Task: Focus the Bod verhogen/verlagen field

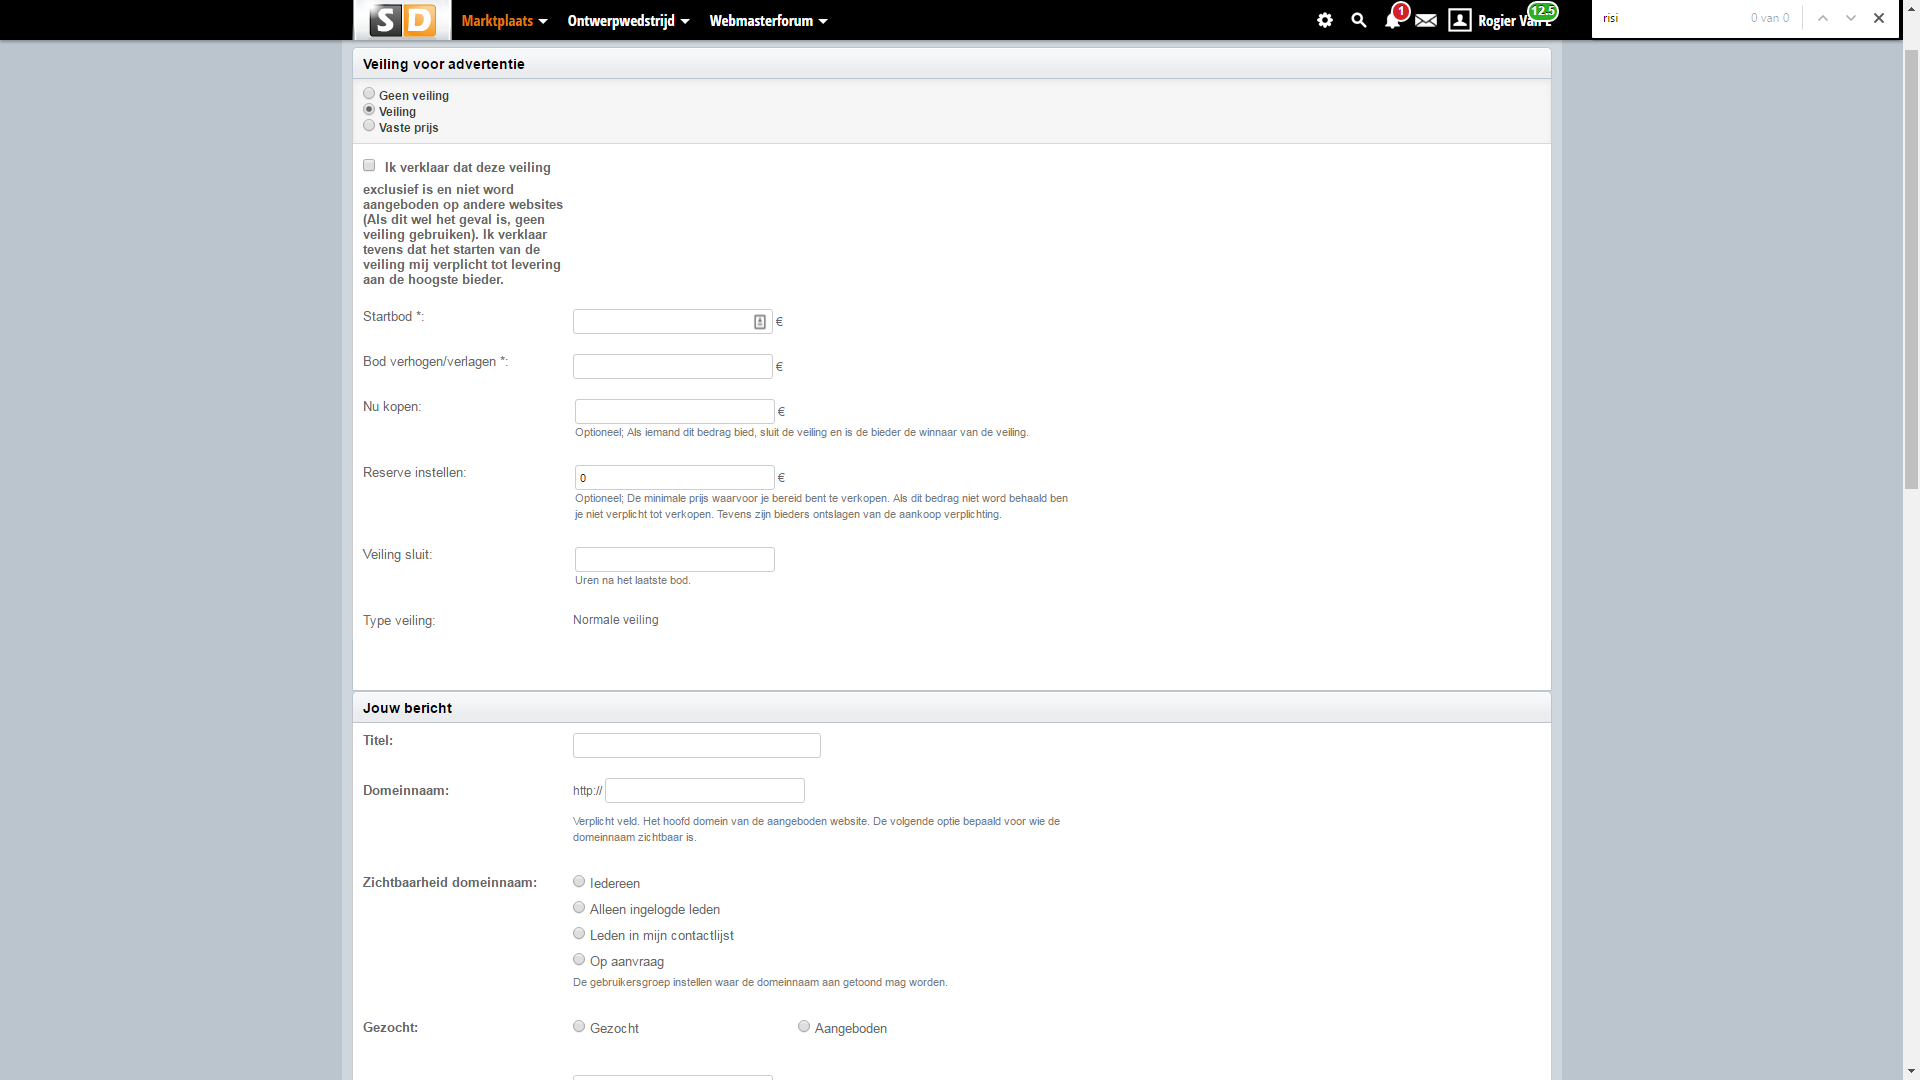Action: click(672, 367)
